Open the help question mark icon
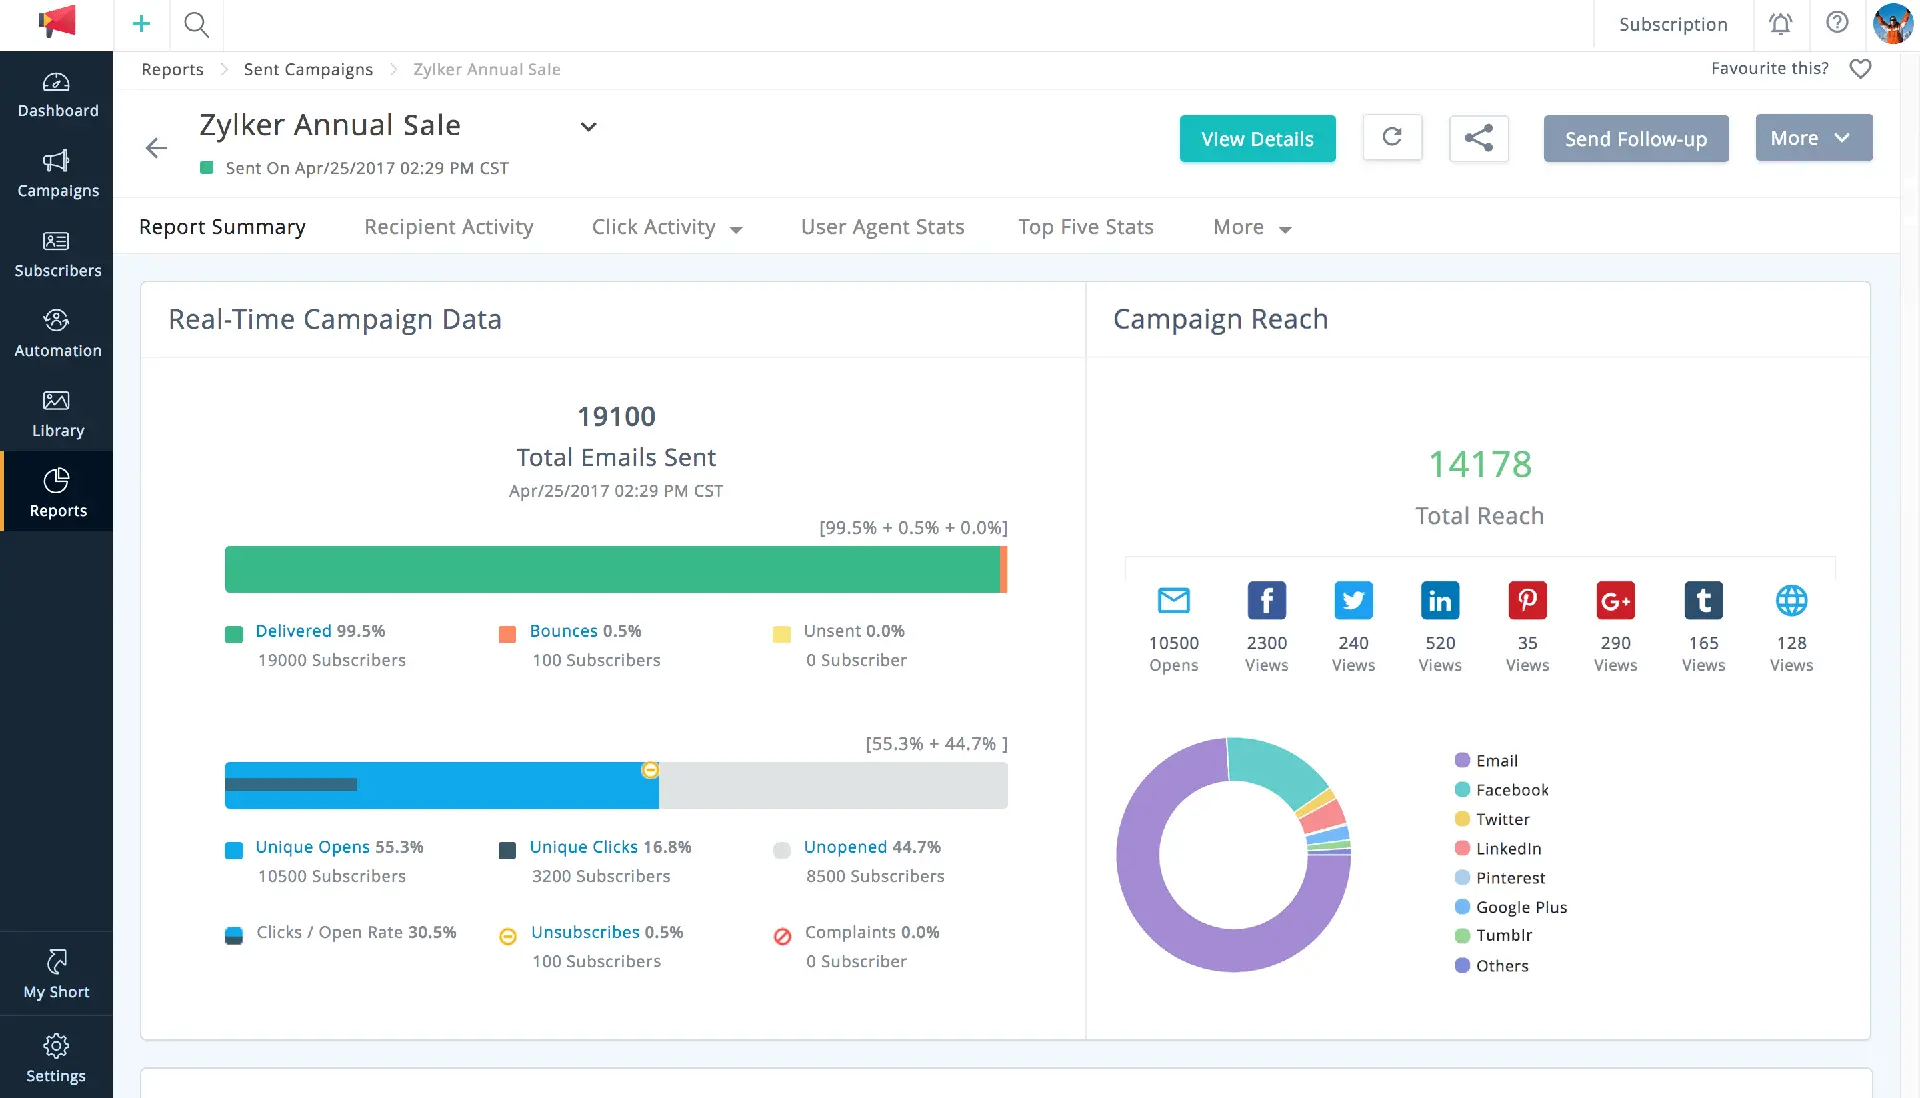1920x1098 pixels. [x=1837, y=22]
